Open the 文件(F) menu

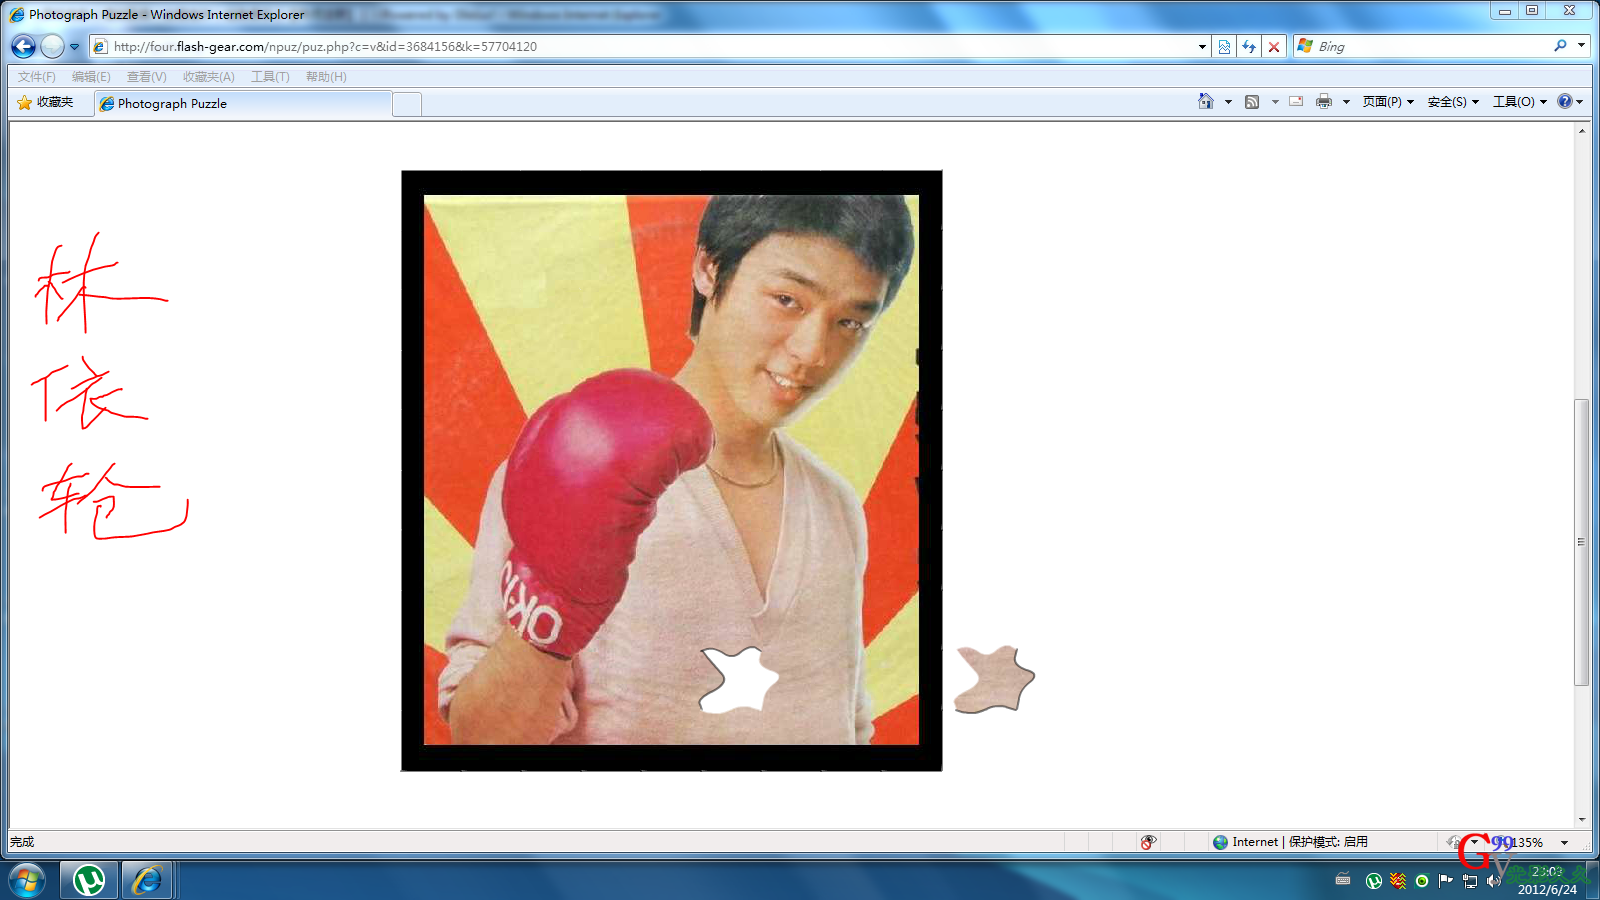click(36, 77)
